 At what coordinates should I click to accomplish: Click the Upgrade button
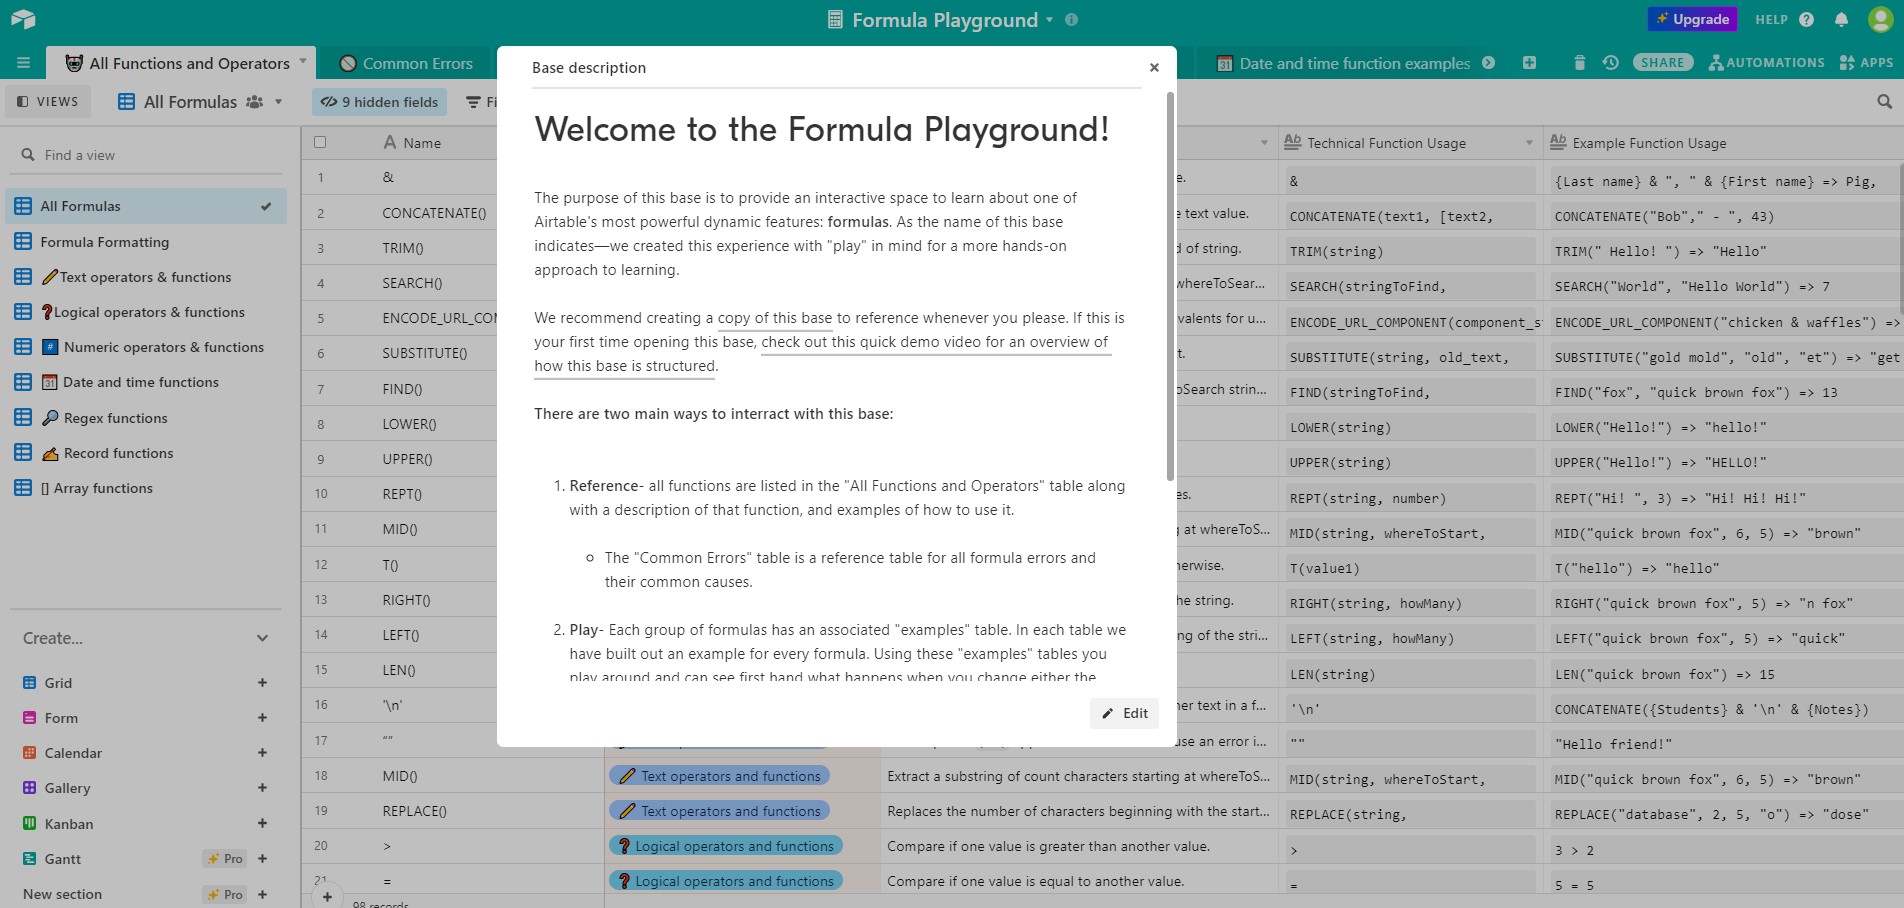pos(1692,19)
